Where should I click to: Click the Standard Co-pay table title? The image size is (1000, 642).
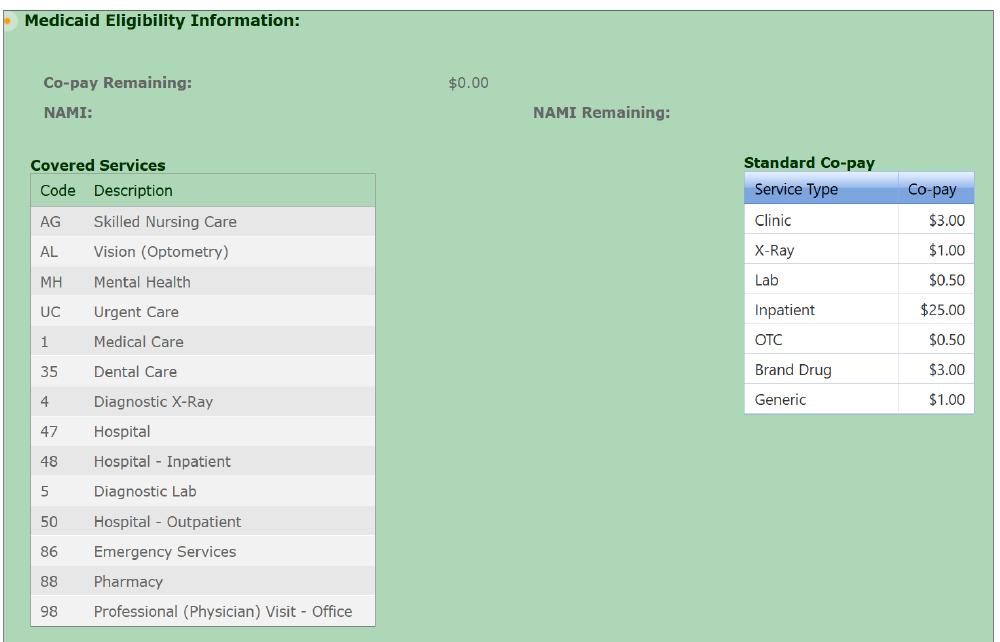[x=809, y=163]
